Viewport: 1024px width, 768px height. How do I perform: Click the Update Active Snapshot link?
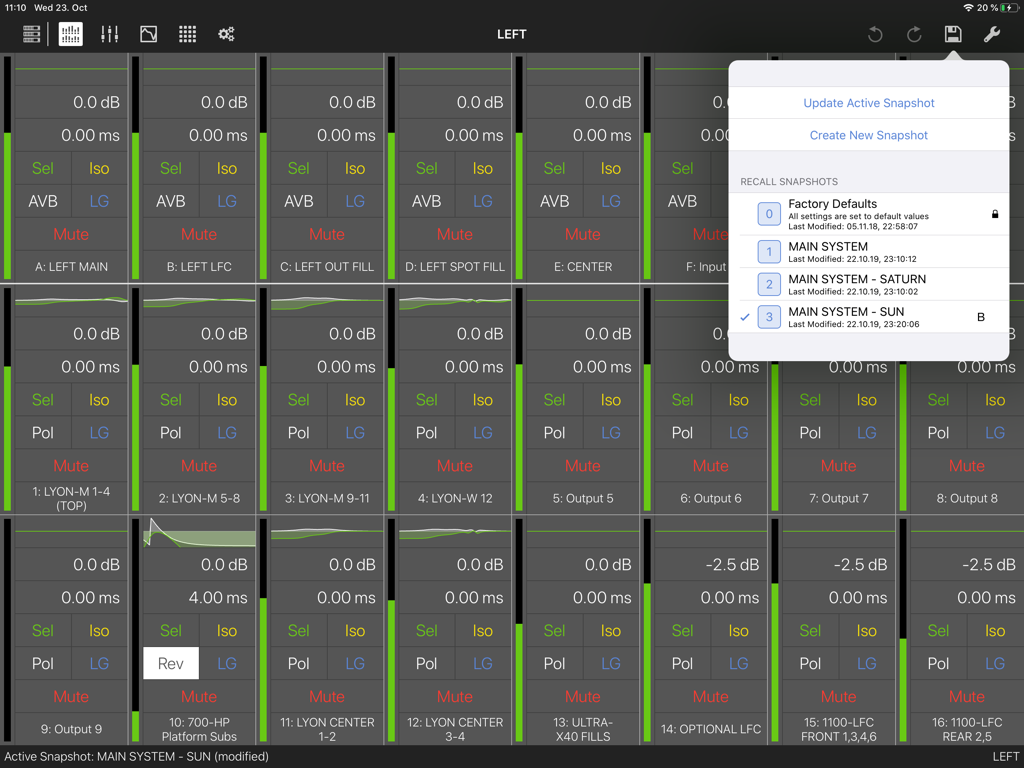(x=868, y=103)
